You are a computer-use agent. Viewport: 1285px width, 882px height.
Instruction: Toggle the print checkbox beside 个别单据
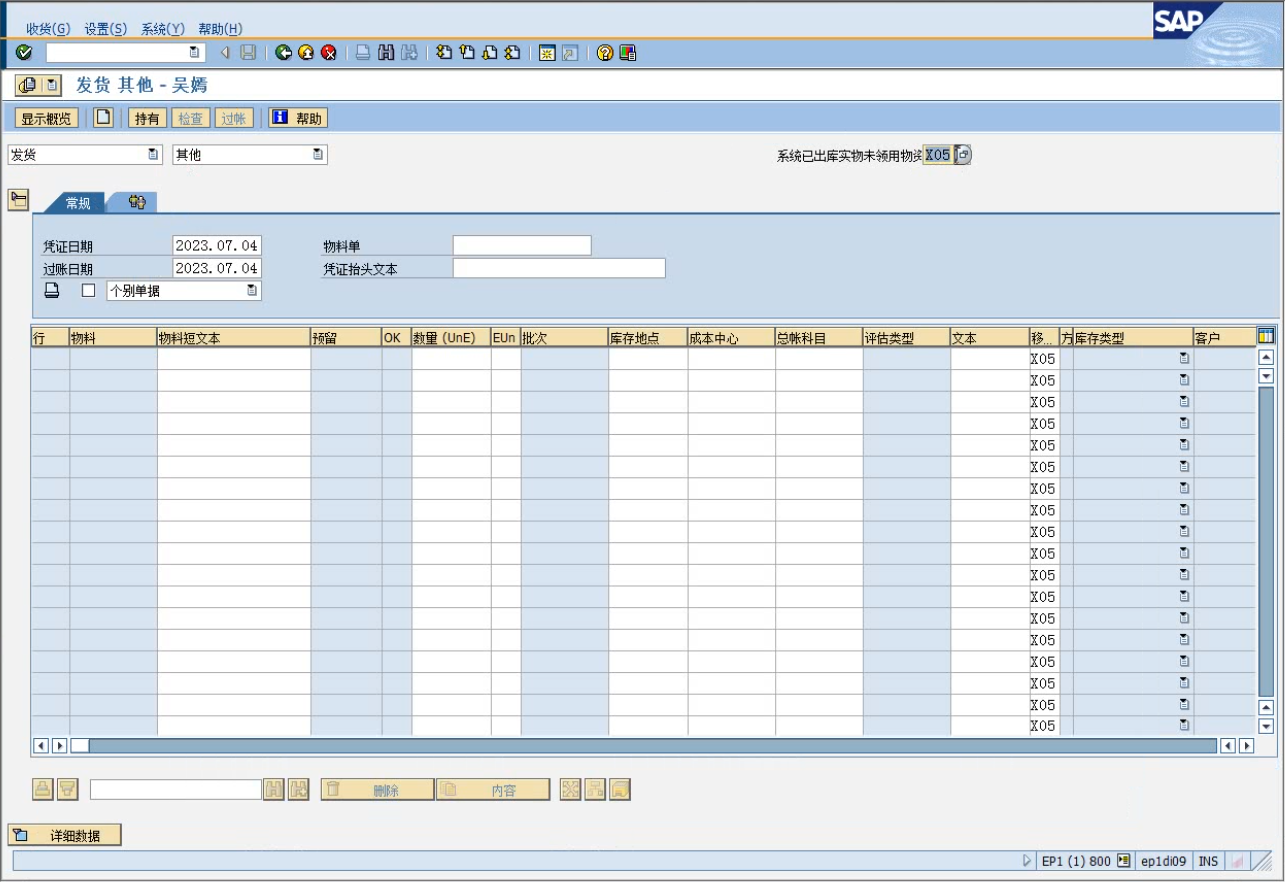[89, 290]
